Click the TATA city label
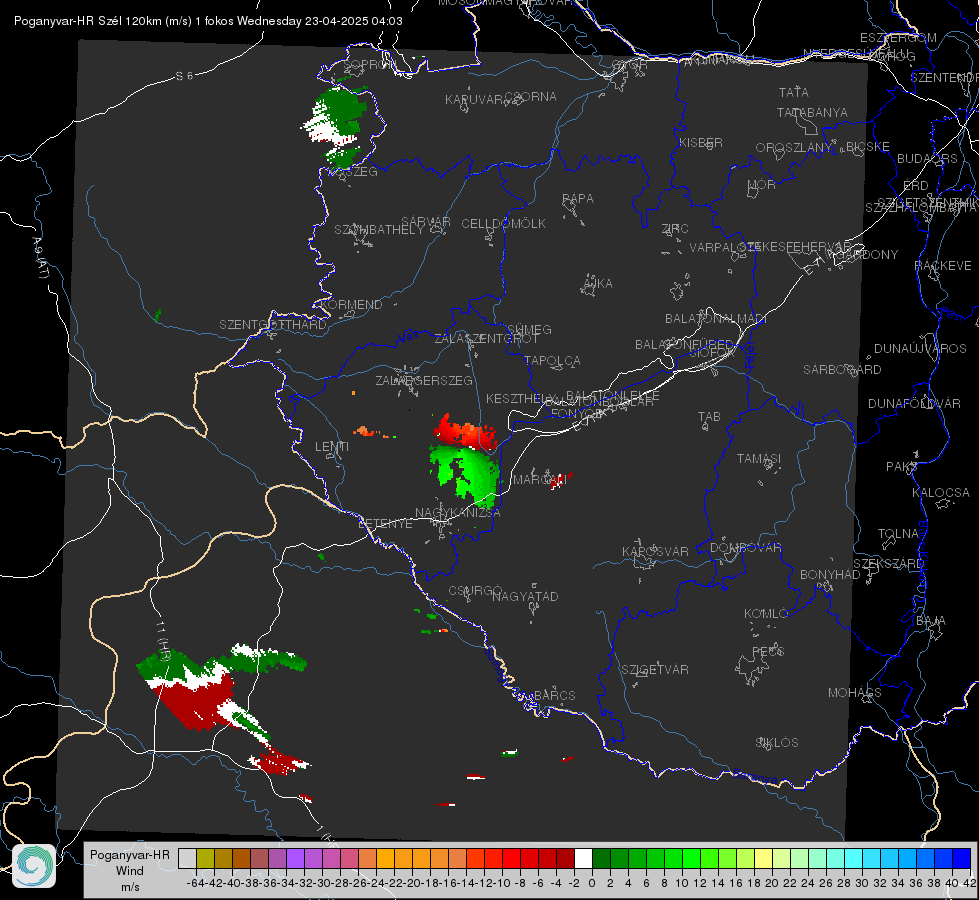979x900 pixels. [794, 92]
